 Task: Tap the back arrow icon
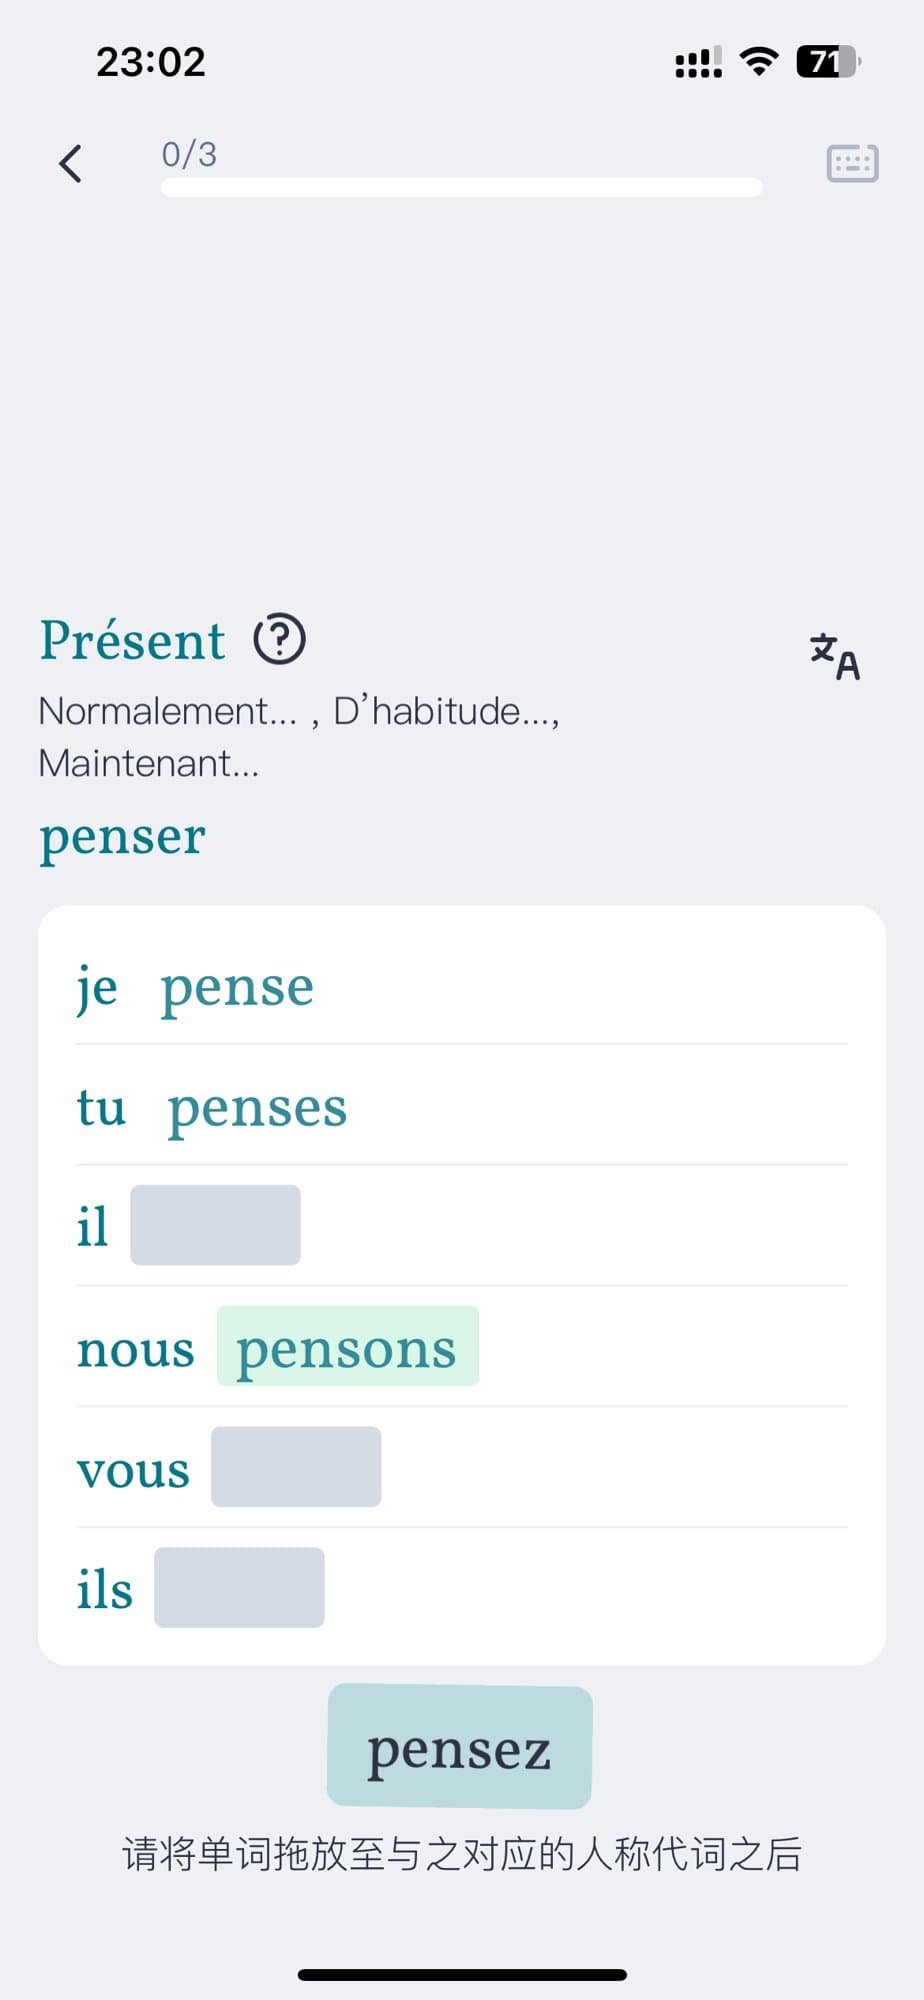70,163
